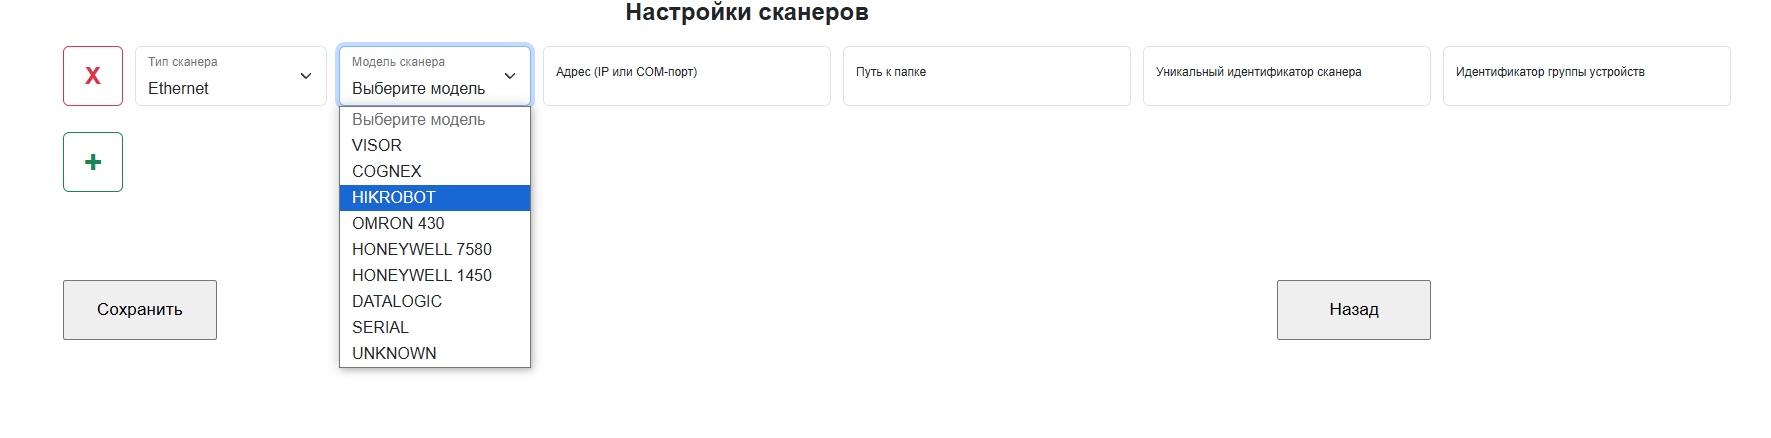Click the Назад button

[x=1353, y=310]
